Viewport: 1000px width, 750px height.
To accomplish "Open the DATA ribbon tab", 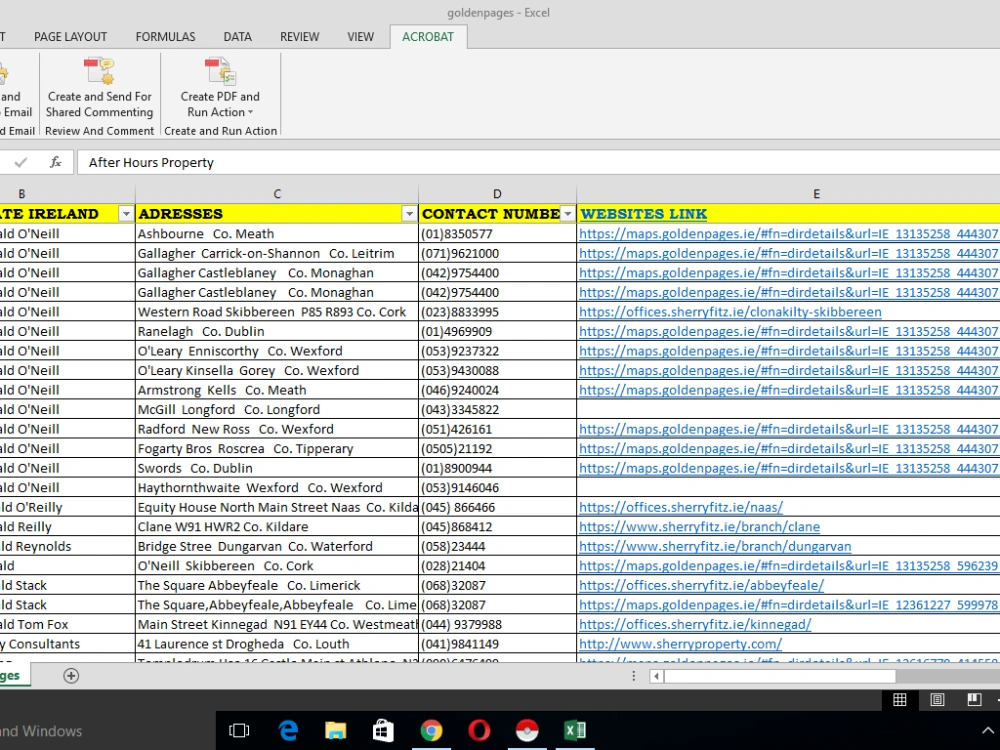I will (237, 37).
